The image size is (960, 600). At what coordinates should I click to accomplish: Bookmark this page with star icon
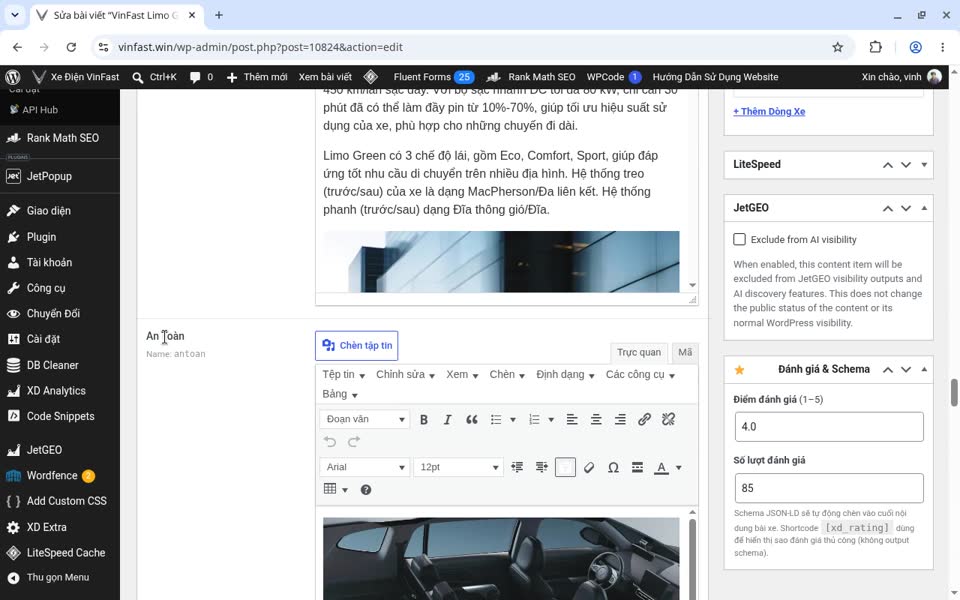838,47
